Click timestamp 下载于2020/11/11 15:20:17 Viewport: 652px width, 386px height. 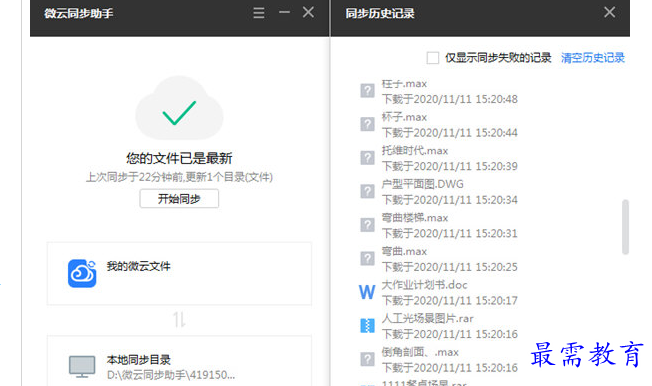coord(450,301)
